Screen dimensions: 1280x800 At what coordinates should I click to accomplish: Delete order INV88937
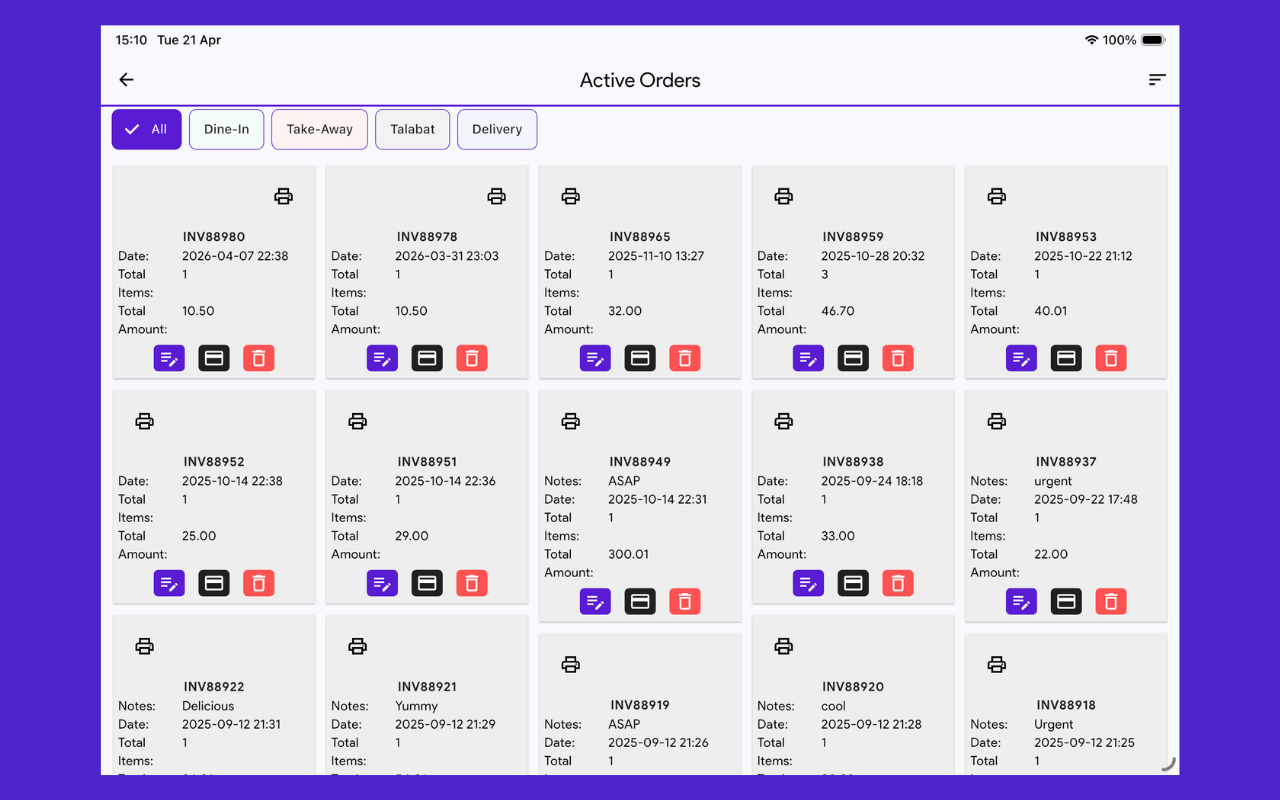1111,601
